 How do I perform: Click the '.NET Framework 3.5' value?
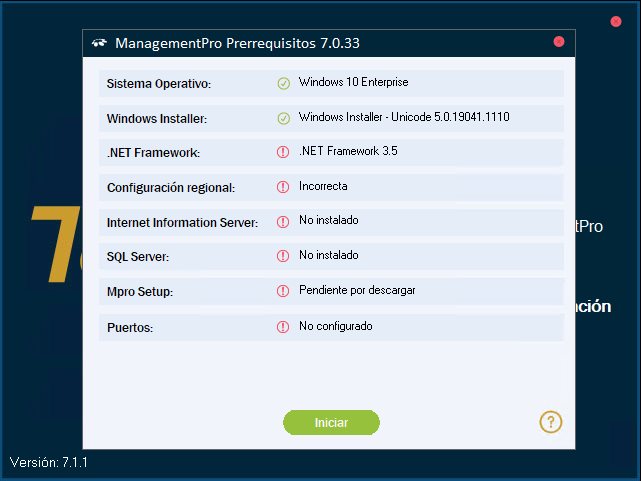click(x=348, y=151)
